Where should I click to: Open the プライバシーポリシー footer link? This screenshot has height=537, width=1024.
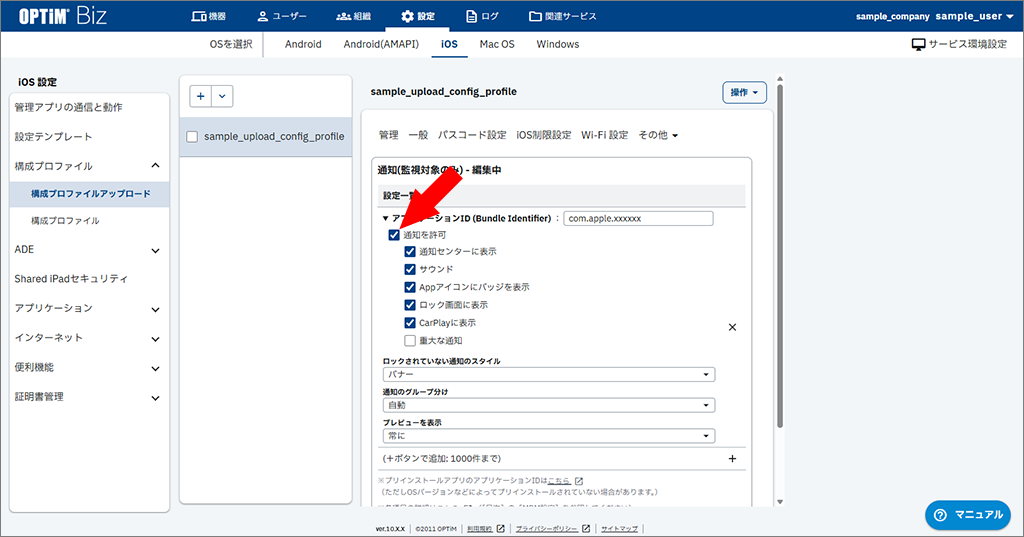pos(547,529)
